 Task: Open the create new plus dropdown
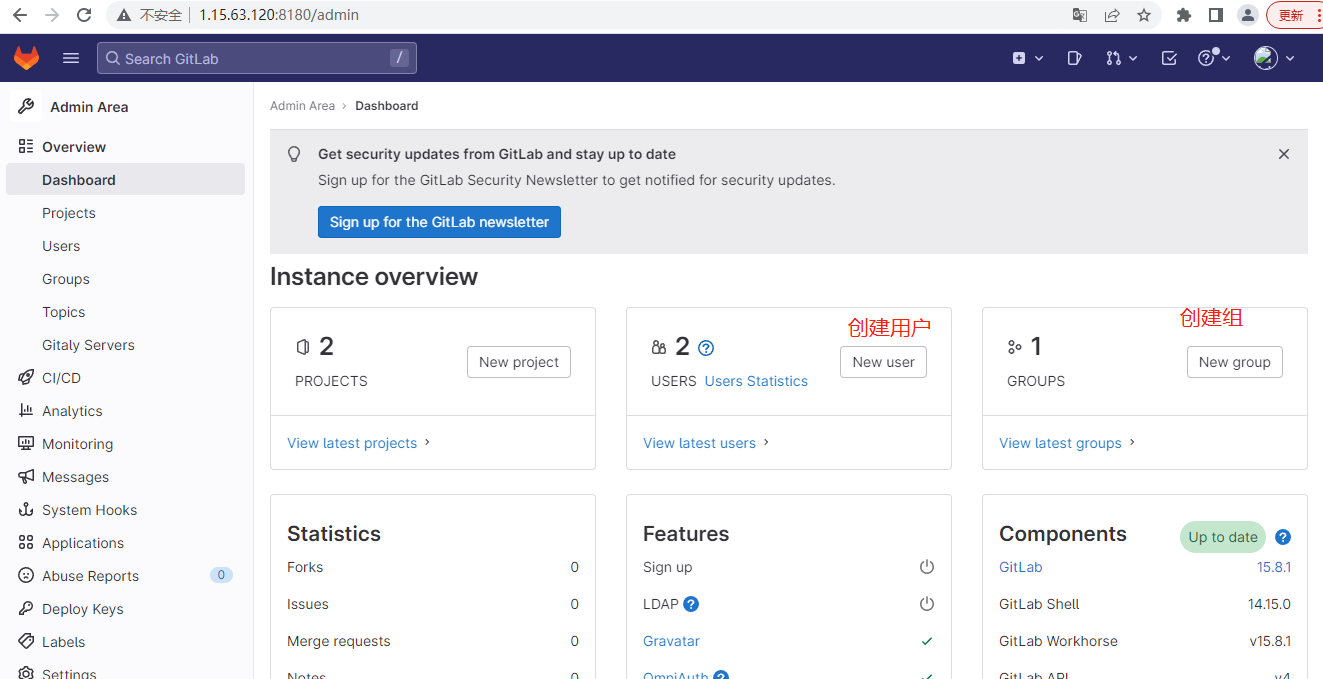coord(1028,58)
